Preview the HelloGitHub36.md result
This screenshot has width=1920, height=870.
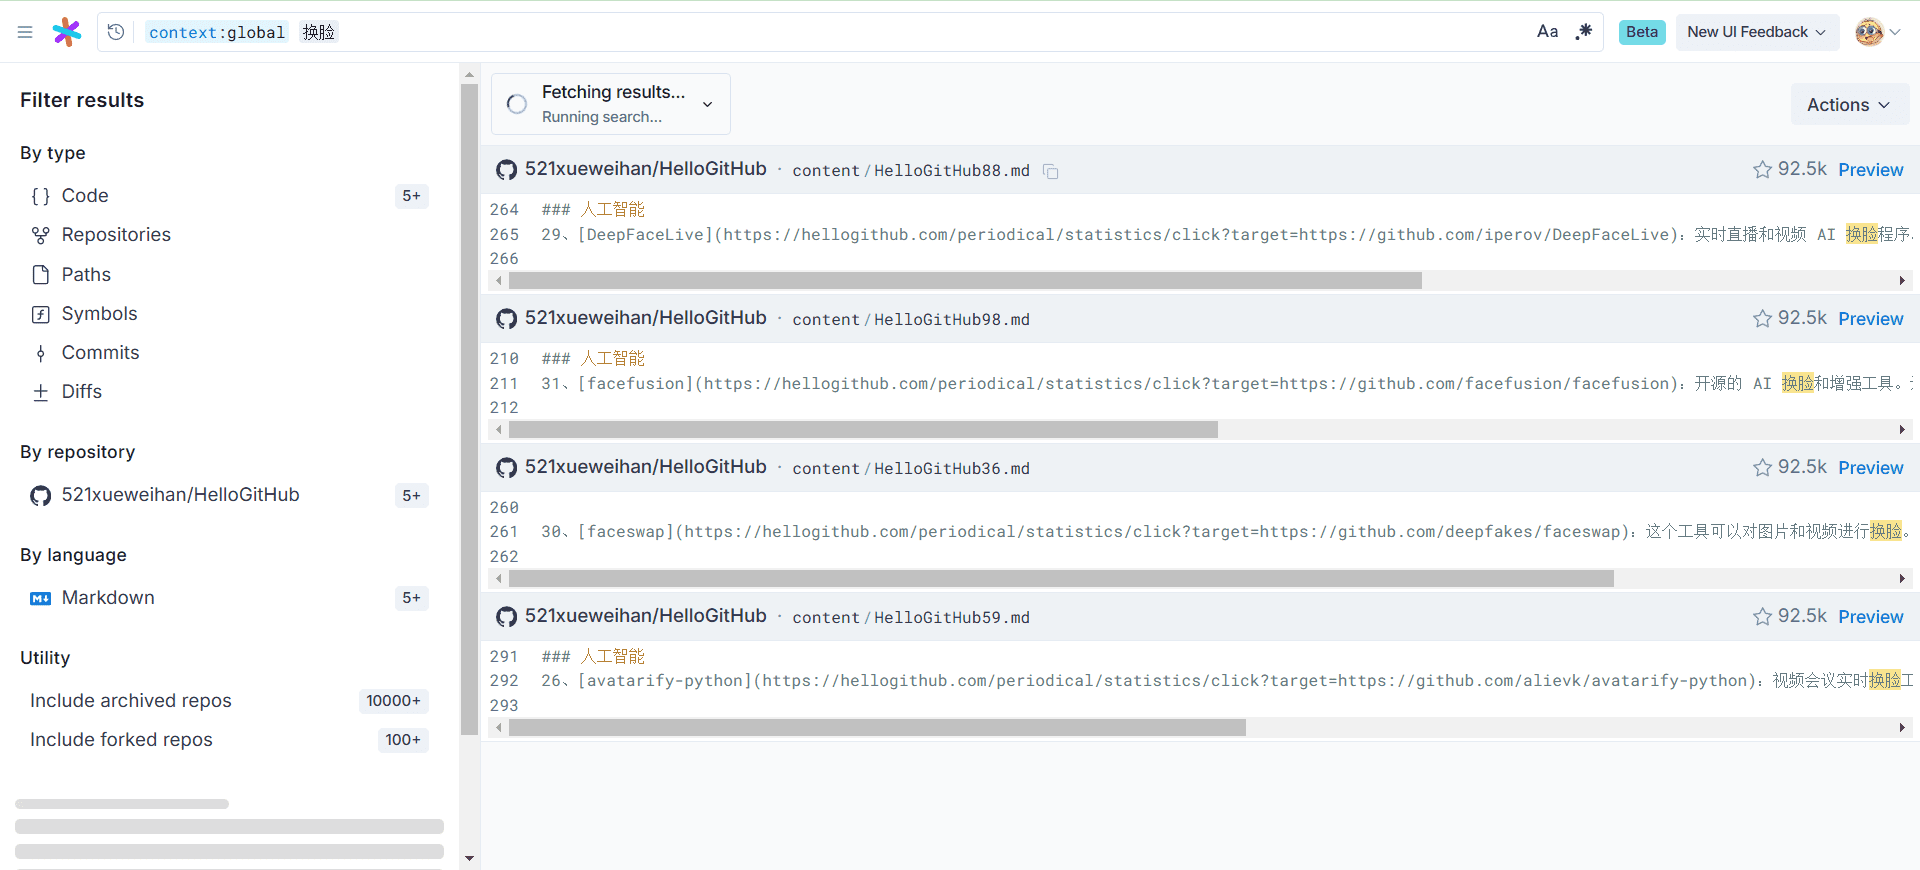1870,468
